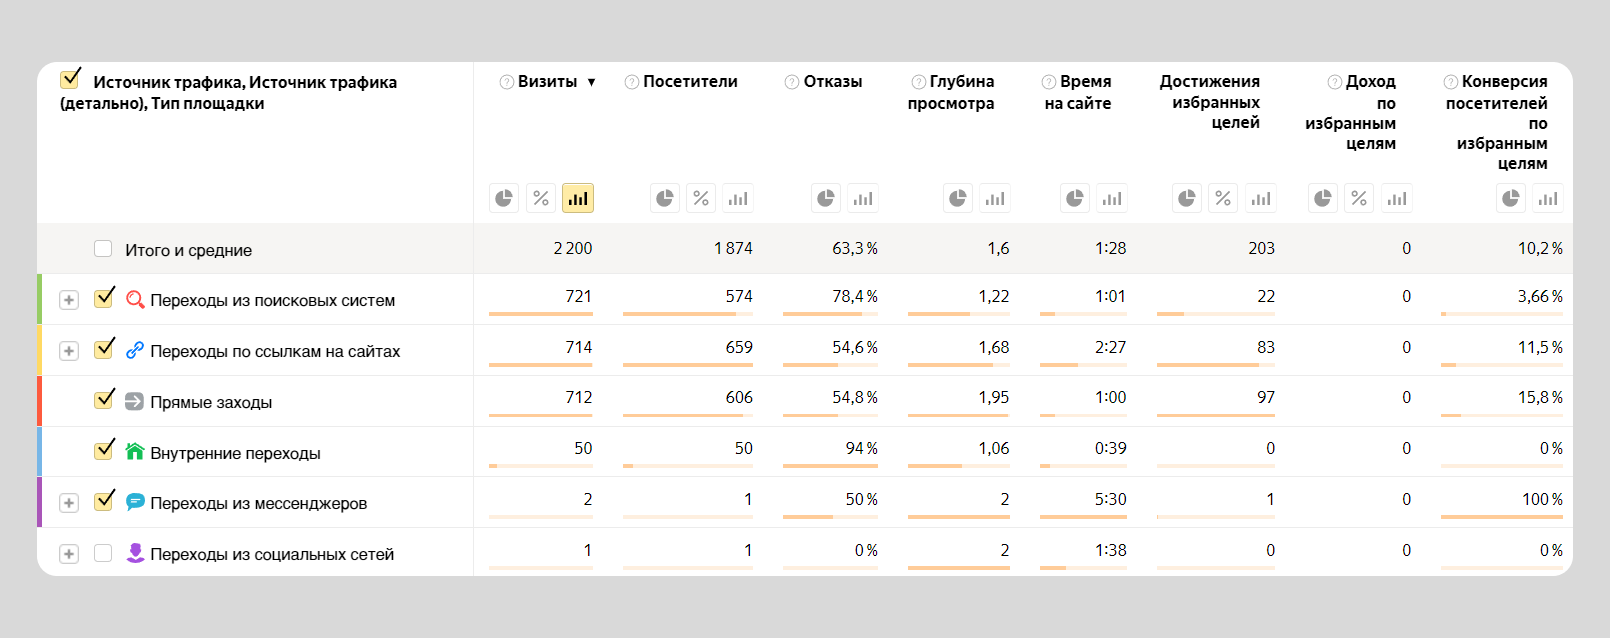Select pie chart for Доход по избранным целям
The width and height of the screenshot is (1610, 638).
(x=1323, y=198)
